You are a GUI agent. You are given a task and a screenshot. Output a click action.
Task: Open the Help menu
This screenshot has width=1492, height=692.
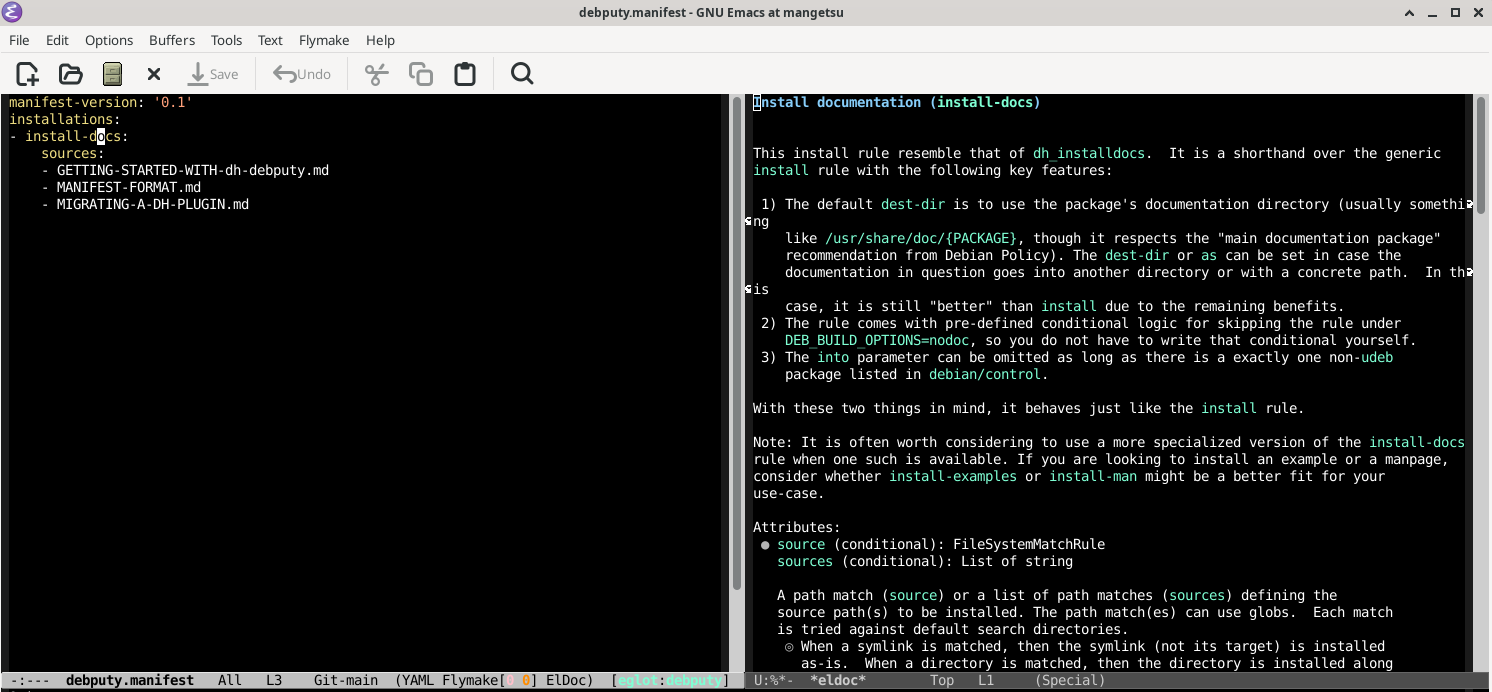pos(380,40)
